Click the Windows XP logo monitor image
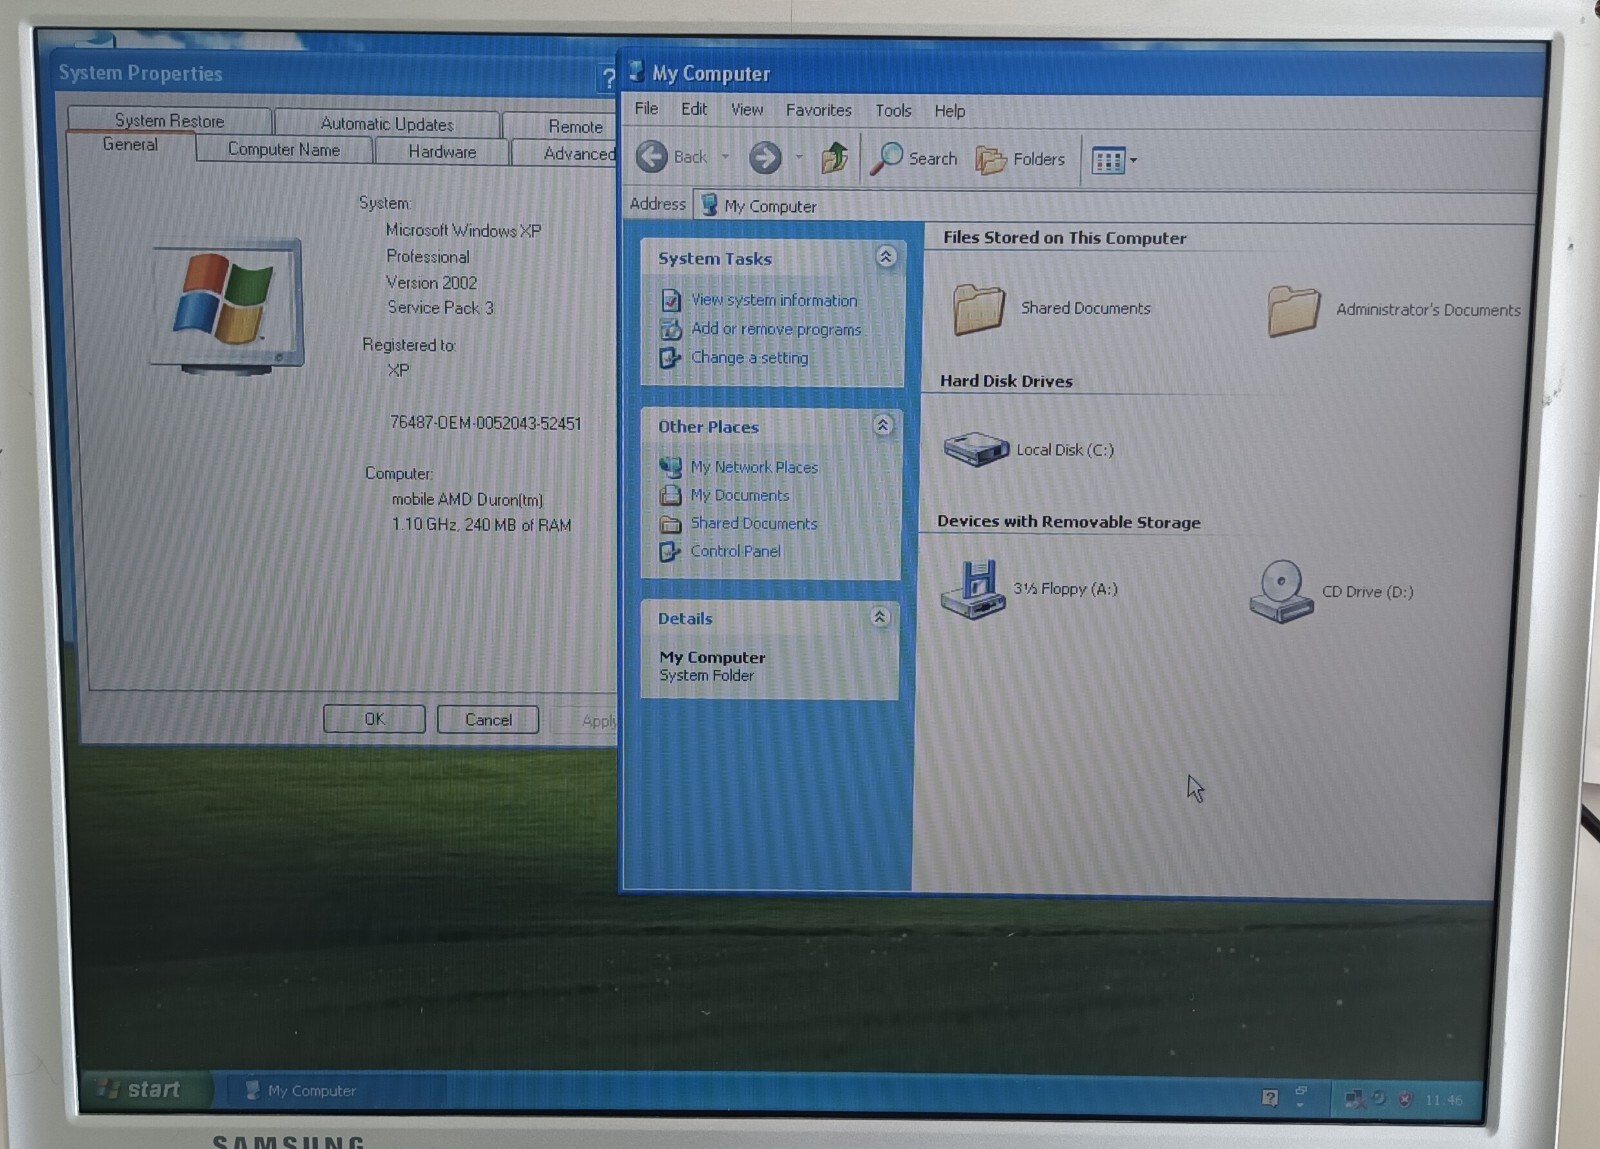The image size is (1600, 1149). pyautogui.click(x=227, y=306)
